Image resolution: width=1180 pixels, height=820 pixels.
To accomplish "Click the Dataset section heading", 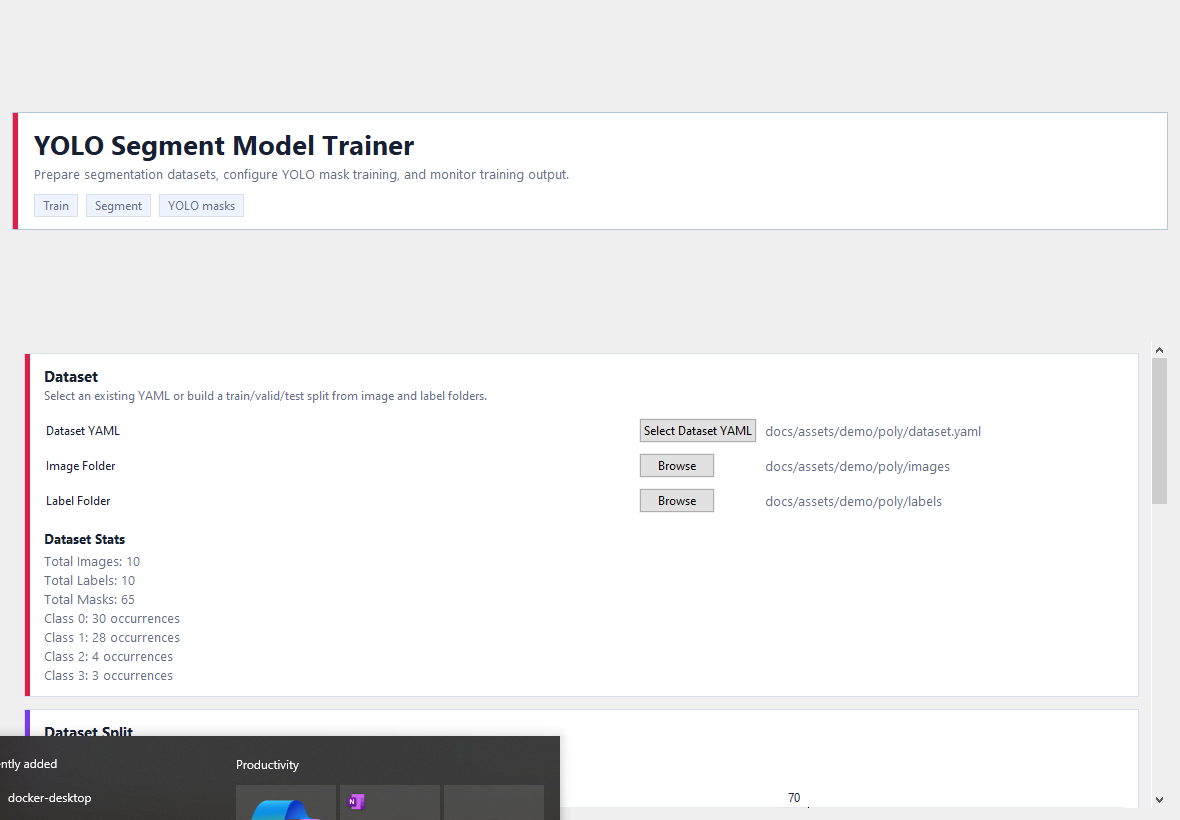I will pos(71,376).
